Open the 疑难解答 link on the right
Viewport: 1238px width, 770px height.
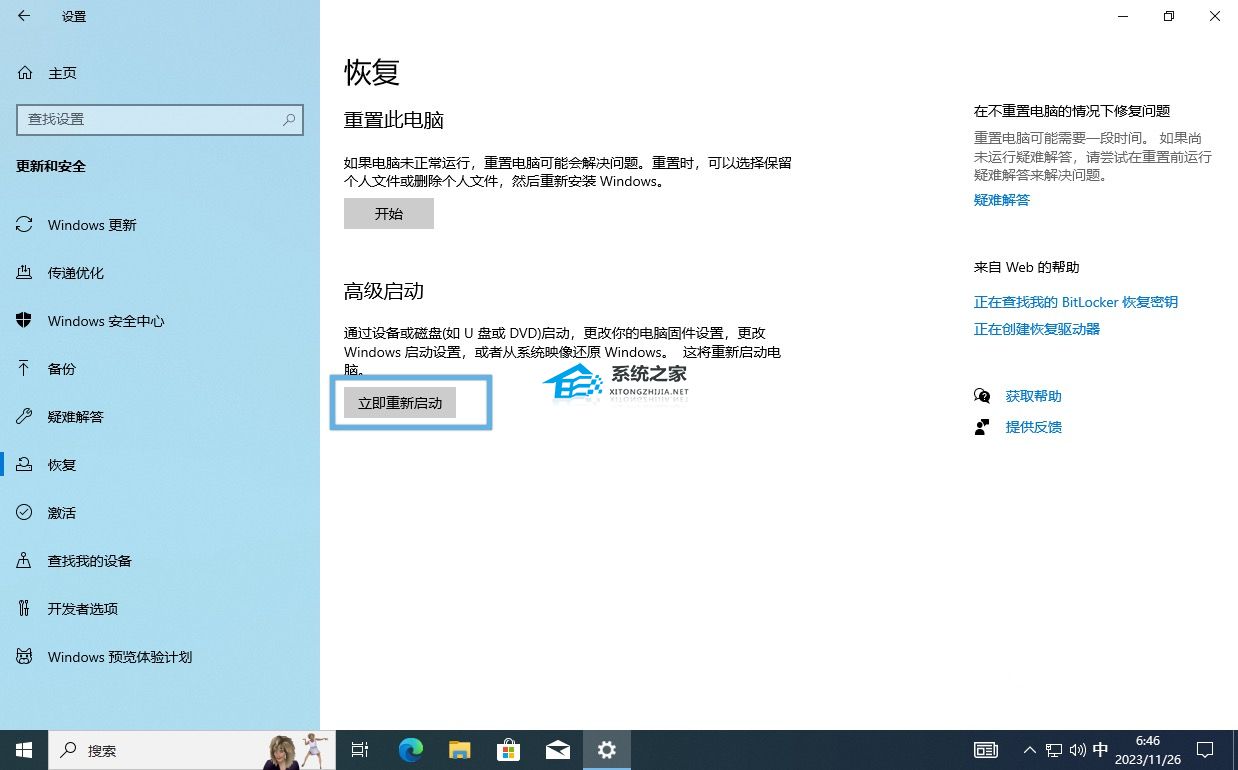click(x=1000, y=200)
